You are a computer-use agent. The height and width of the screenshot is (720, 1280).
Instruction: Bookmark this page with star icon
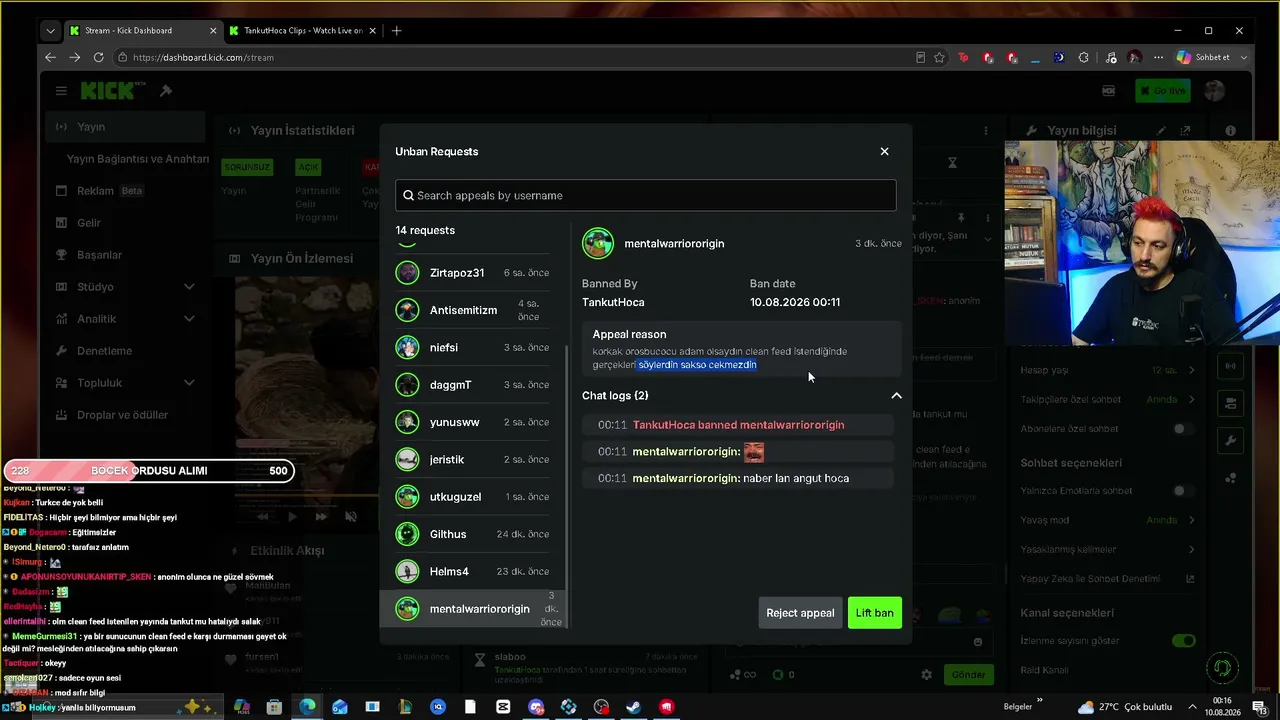939,58
